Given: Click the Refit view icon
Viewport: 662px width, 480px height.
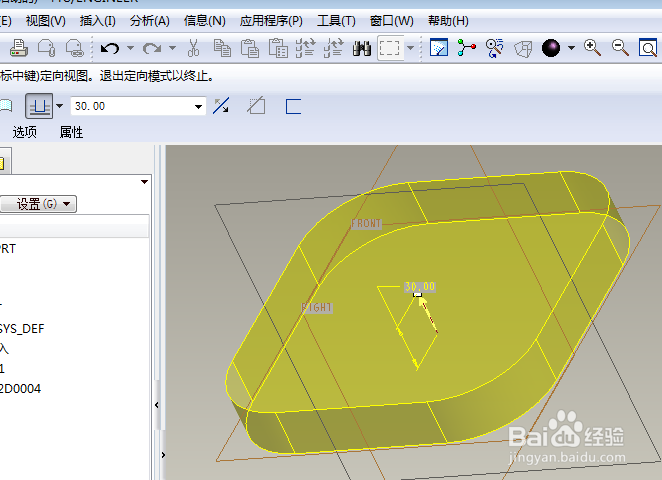Looking at the screenshot, I should pos(648,48).
